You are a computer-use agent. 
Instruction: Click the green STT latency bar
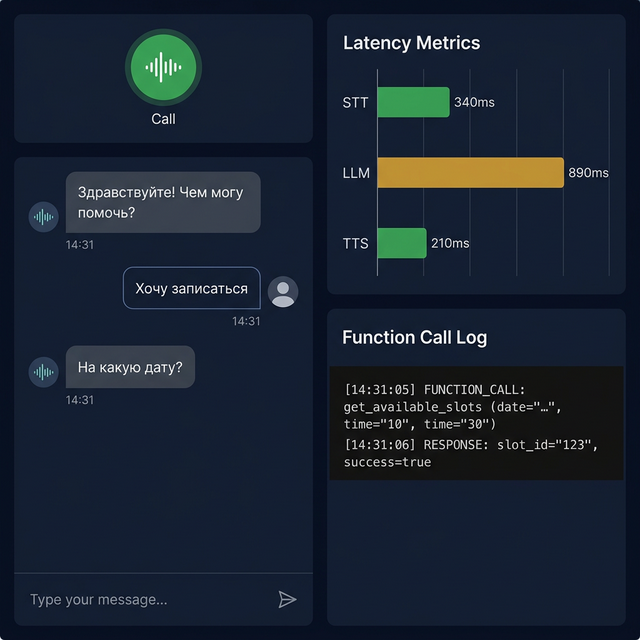pos(413,102)
